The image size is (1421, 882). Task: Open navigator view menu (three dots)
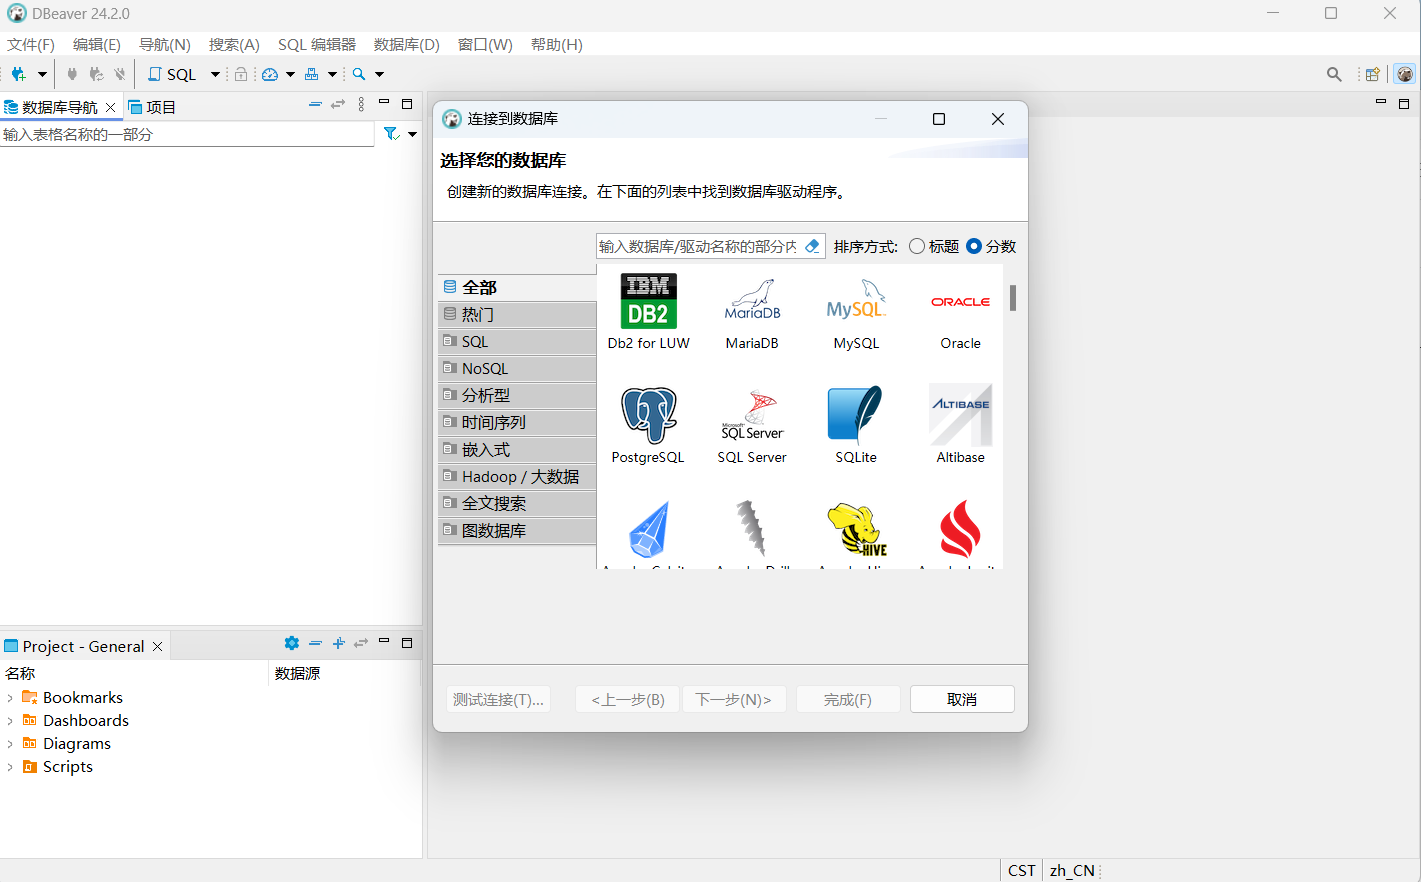point(361,104)
